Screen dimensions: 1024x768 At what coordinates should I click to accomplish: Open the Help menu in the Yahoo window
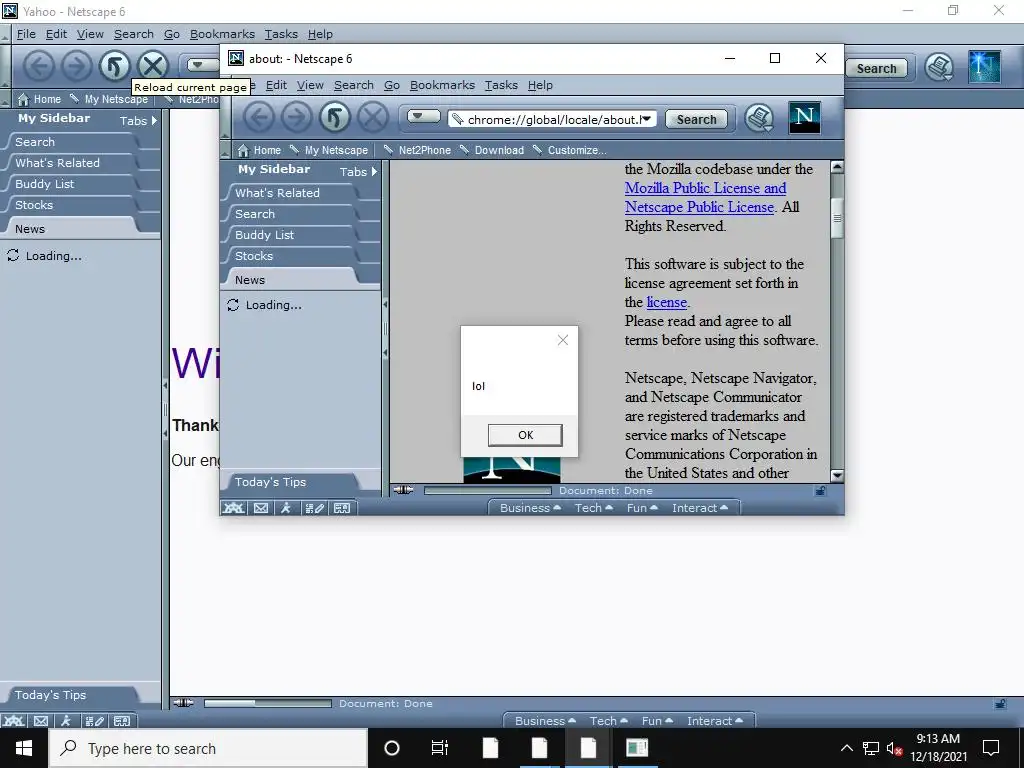(x=320, y=34)
